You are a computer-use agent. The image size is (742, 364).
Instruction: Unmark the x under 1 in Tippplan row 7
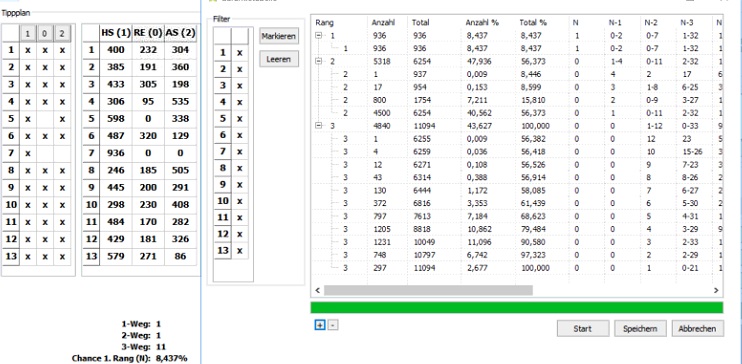click(x=28, y=153)
